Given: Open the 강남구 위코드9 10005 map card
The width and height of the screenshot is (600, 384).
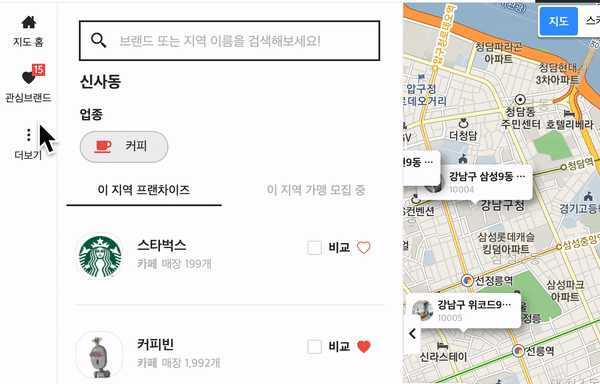Looking at the screenshot, I should 463,311.
